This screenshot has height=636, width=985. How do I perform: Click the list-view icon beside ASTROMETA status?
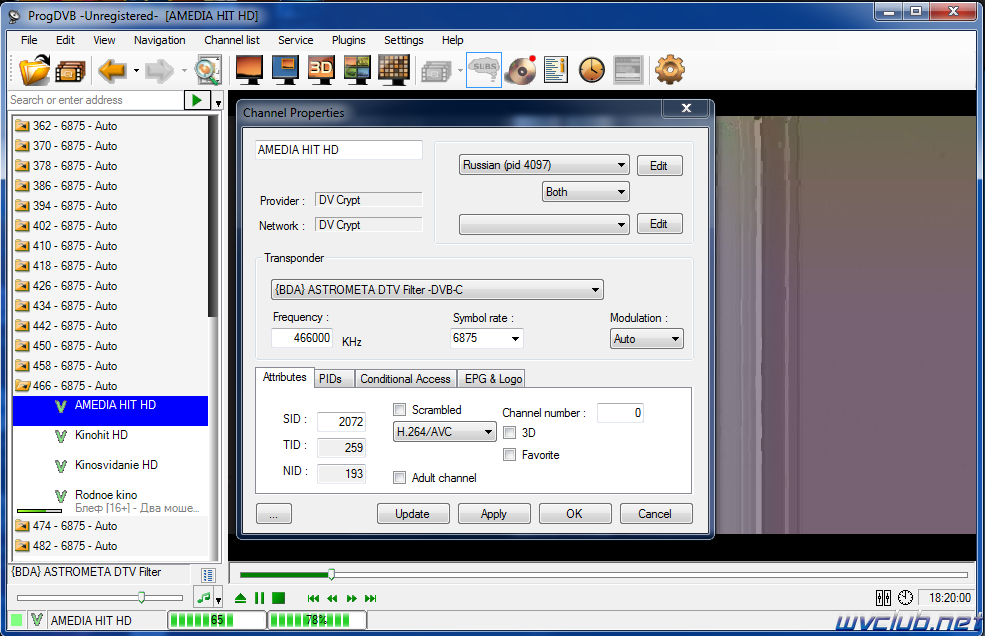point(208,575)
